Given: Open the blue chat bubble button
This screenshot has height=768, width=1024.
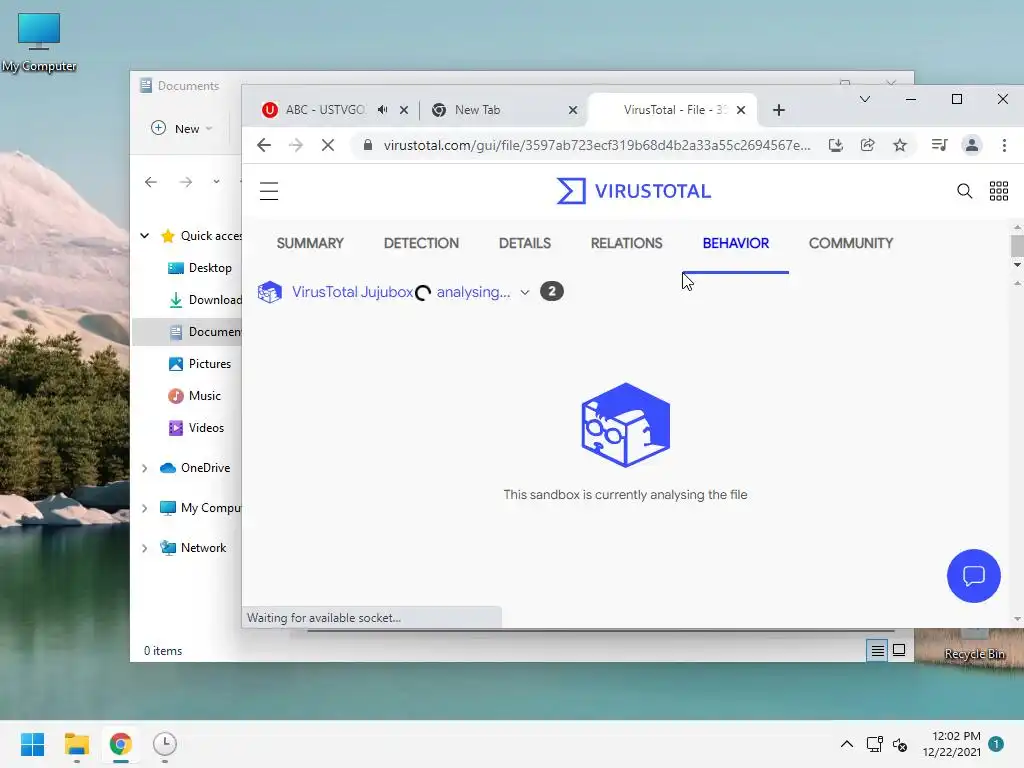Looking at the screenshot, I should pyautogui.click(x=974, y=575).
